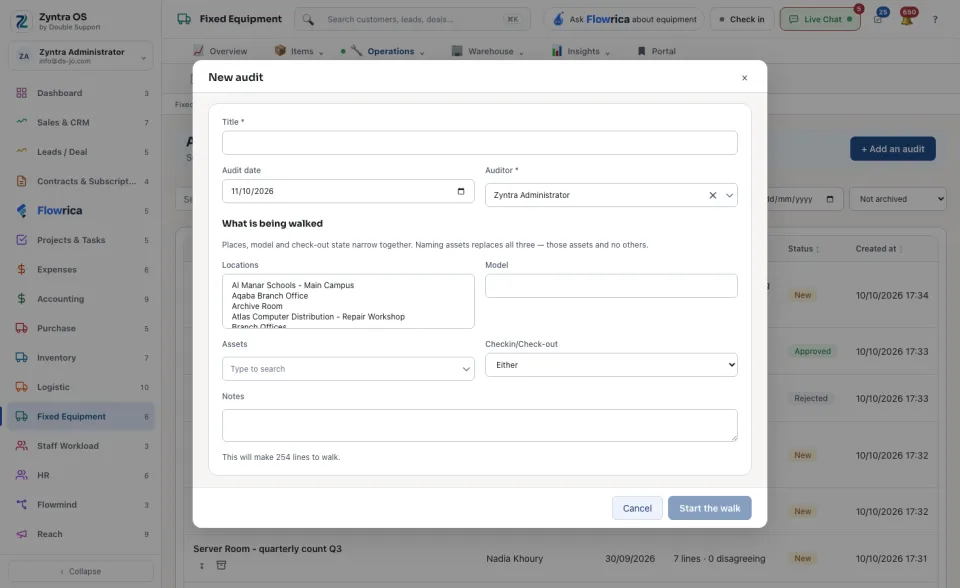Image resolution: width=960 pixels, height=588 pixels.
Task: Focus the Title input field
Action: (x=479, y=143)
